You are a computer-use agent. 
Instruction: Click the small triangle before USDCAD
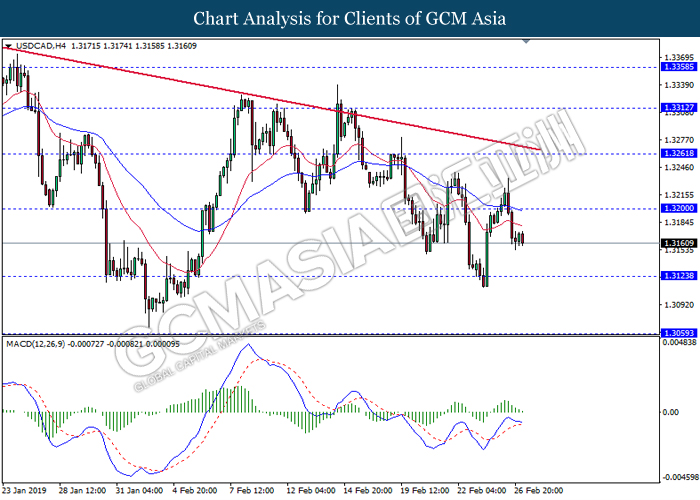8,46
